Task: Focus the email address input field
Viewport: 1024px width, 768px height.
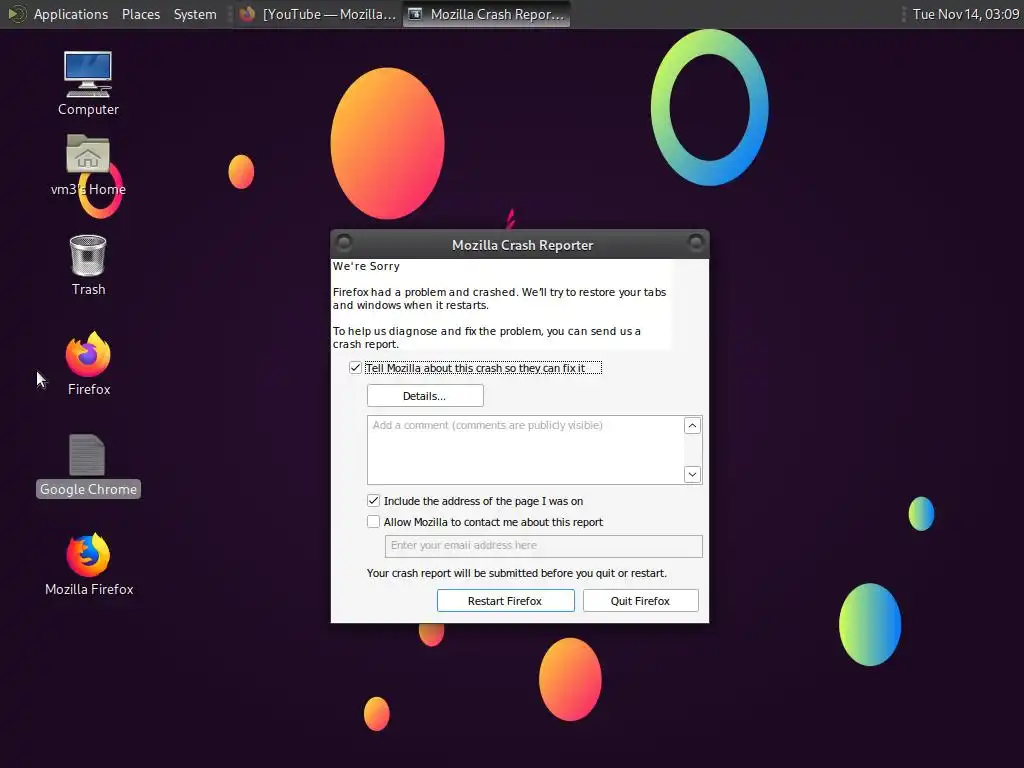Action: (x=544, y=546)
